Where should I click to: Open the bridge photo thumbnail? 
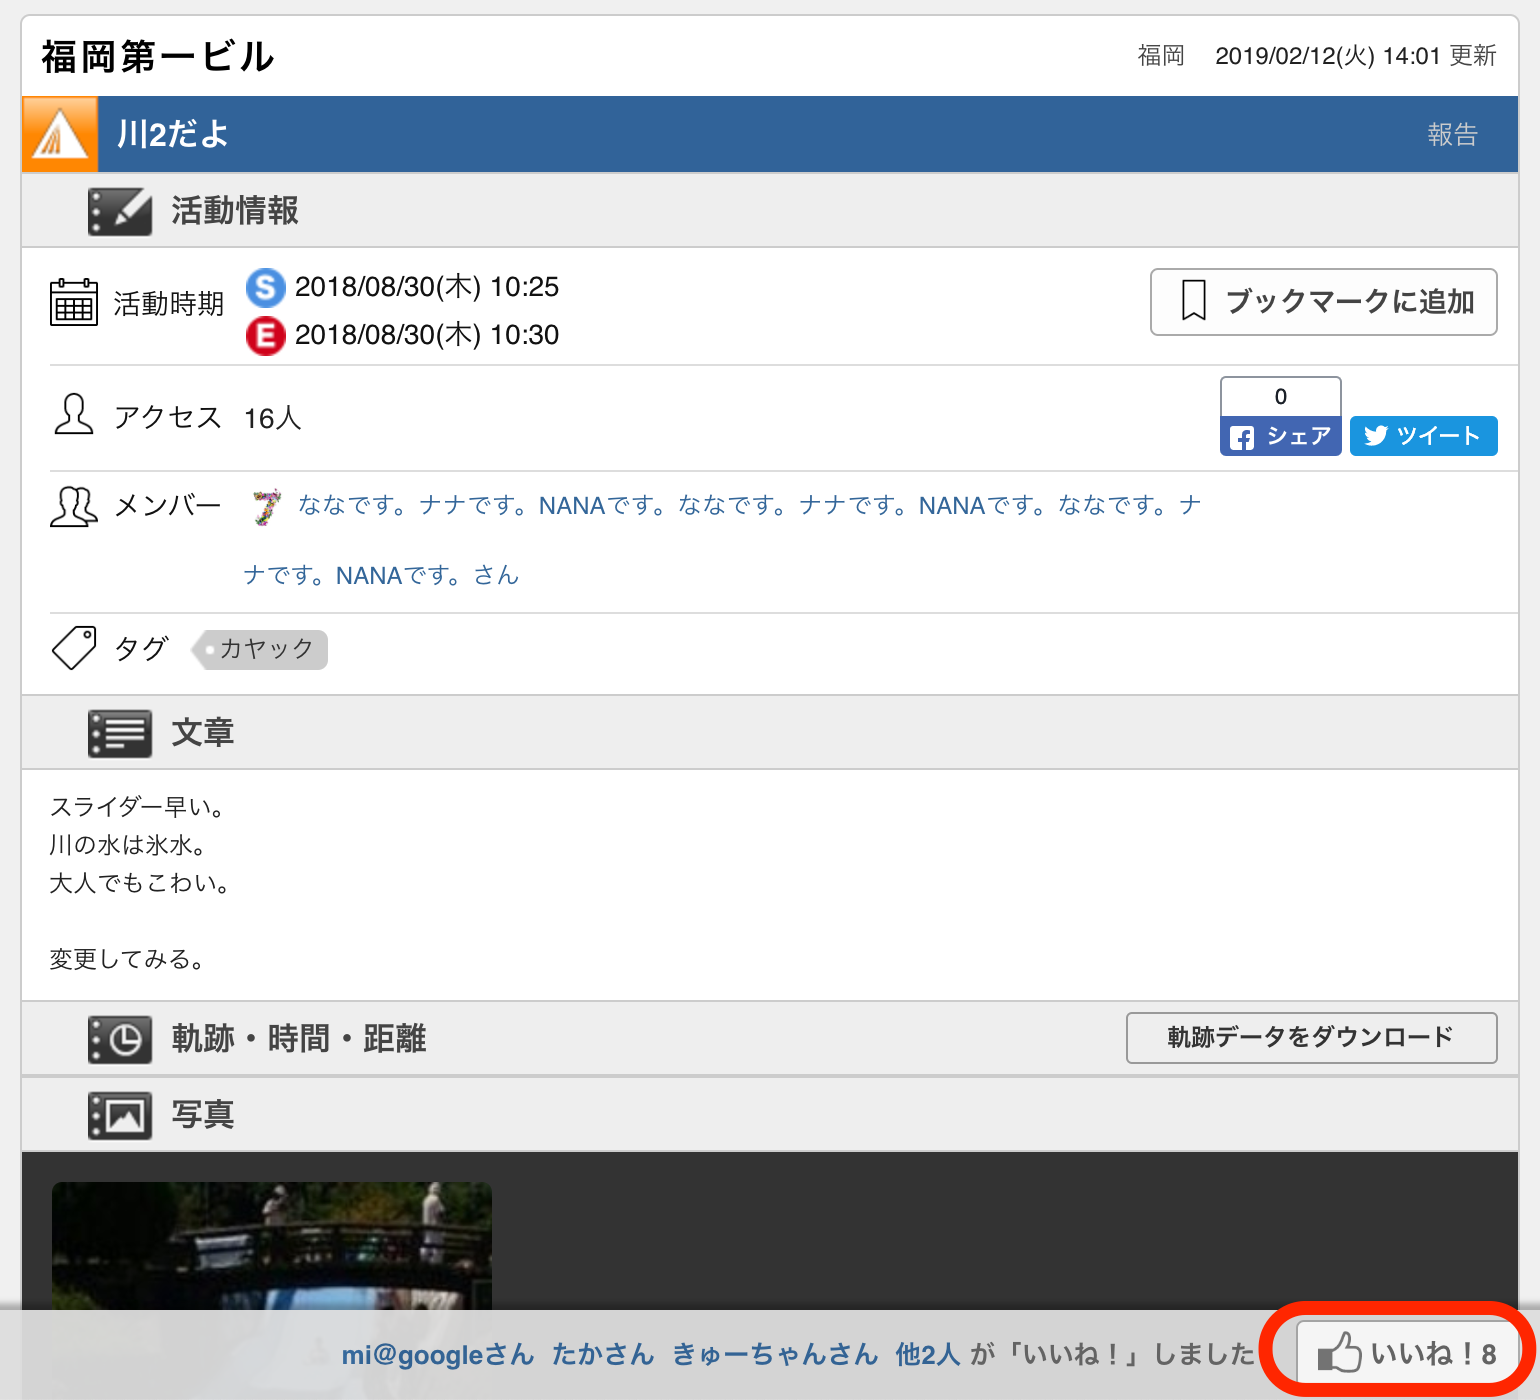click(x=272, y=1246)
